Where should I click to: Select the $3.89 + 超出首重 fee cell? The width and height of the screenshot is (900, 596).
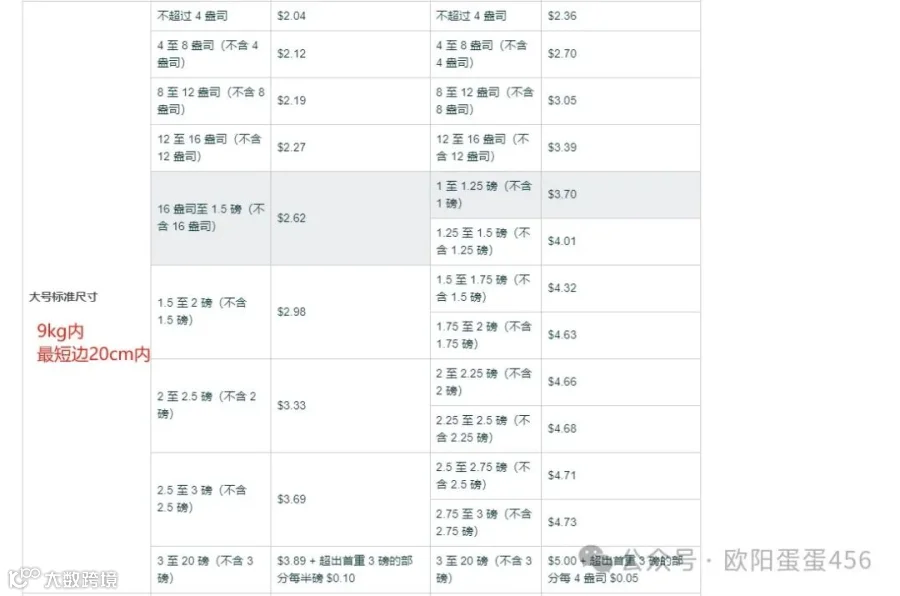click(x=350, y=570)
